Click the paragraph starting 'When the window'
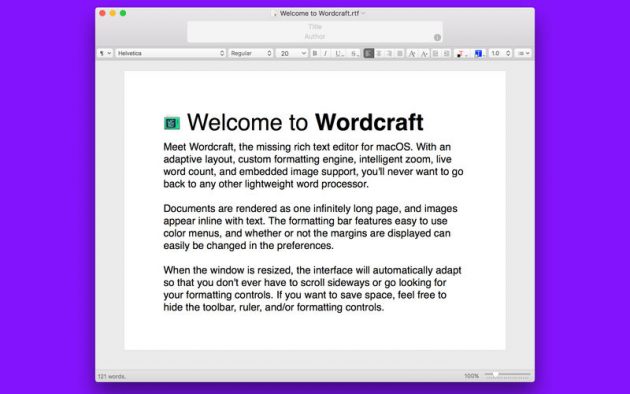 click(312, 289)
